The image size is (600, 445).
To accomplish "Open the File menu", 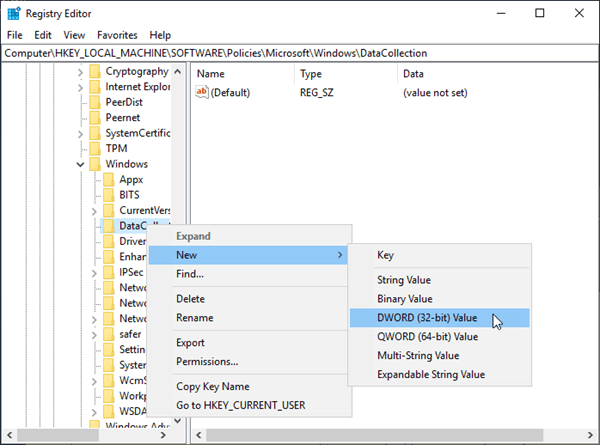I will pyautogui.click(x=15, y=35).
